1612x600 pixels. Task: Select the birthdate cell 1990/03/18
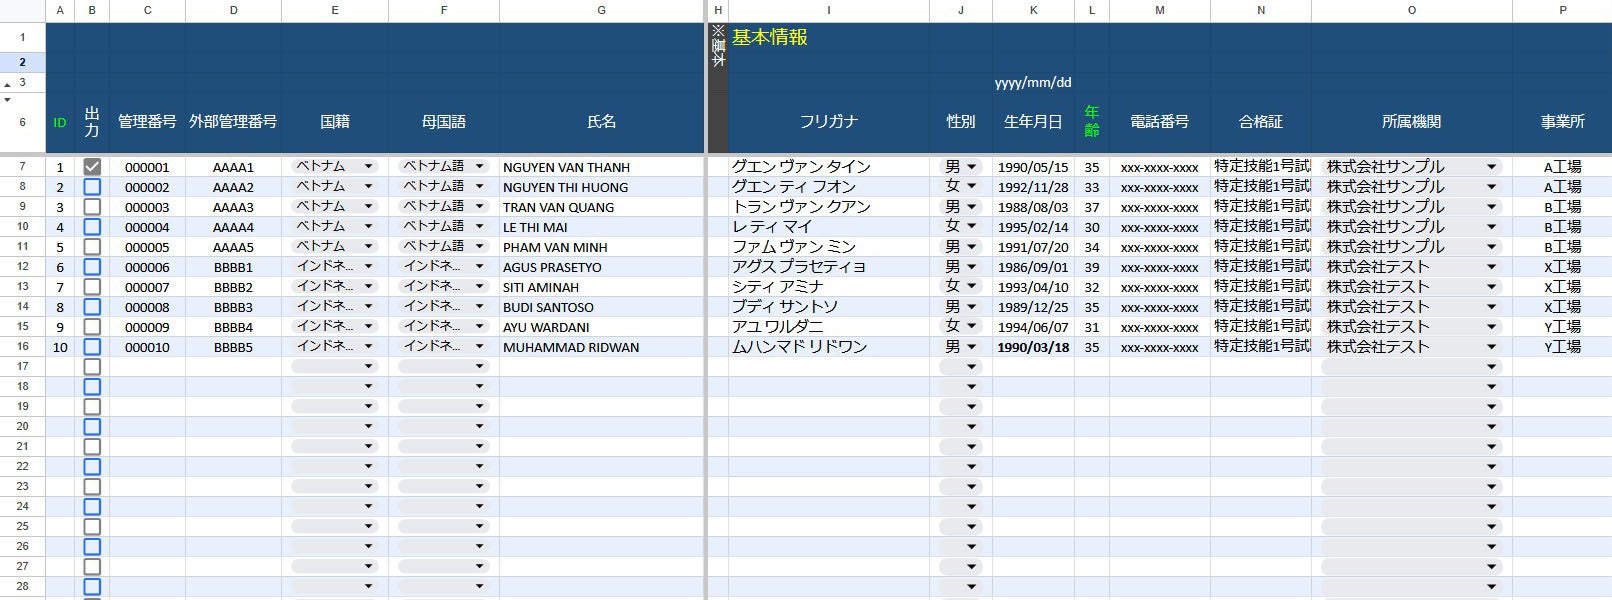[x=1033, y=347]
